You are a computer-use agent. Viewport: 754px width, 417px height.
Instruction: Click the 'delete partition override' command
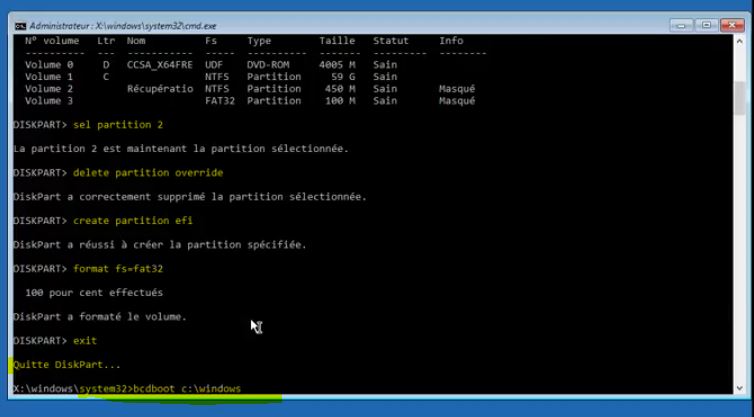click(x=148, y=173)
